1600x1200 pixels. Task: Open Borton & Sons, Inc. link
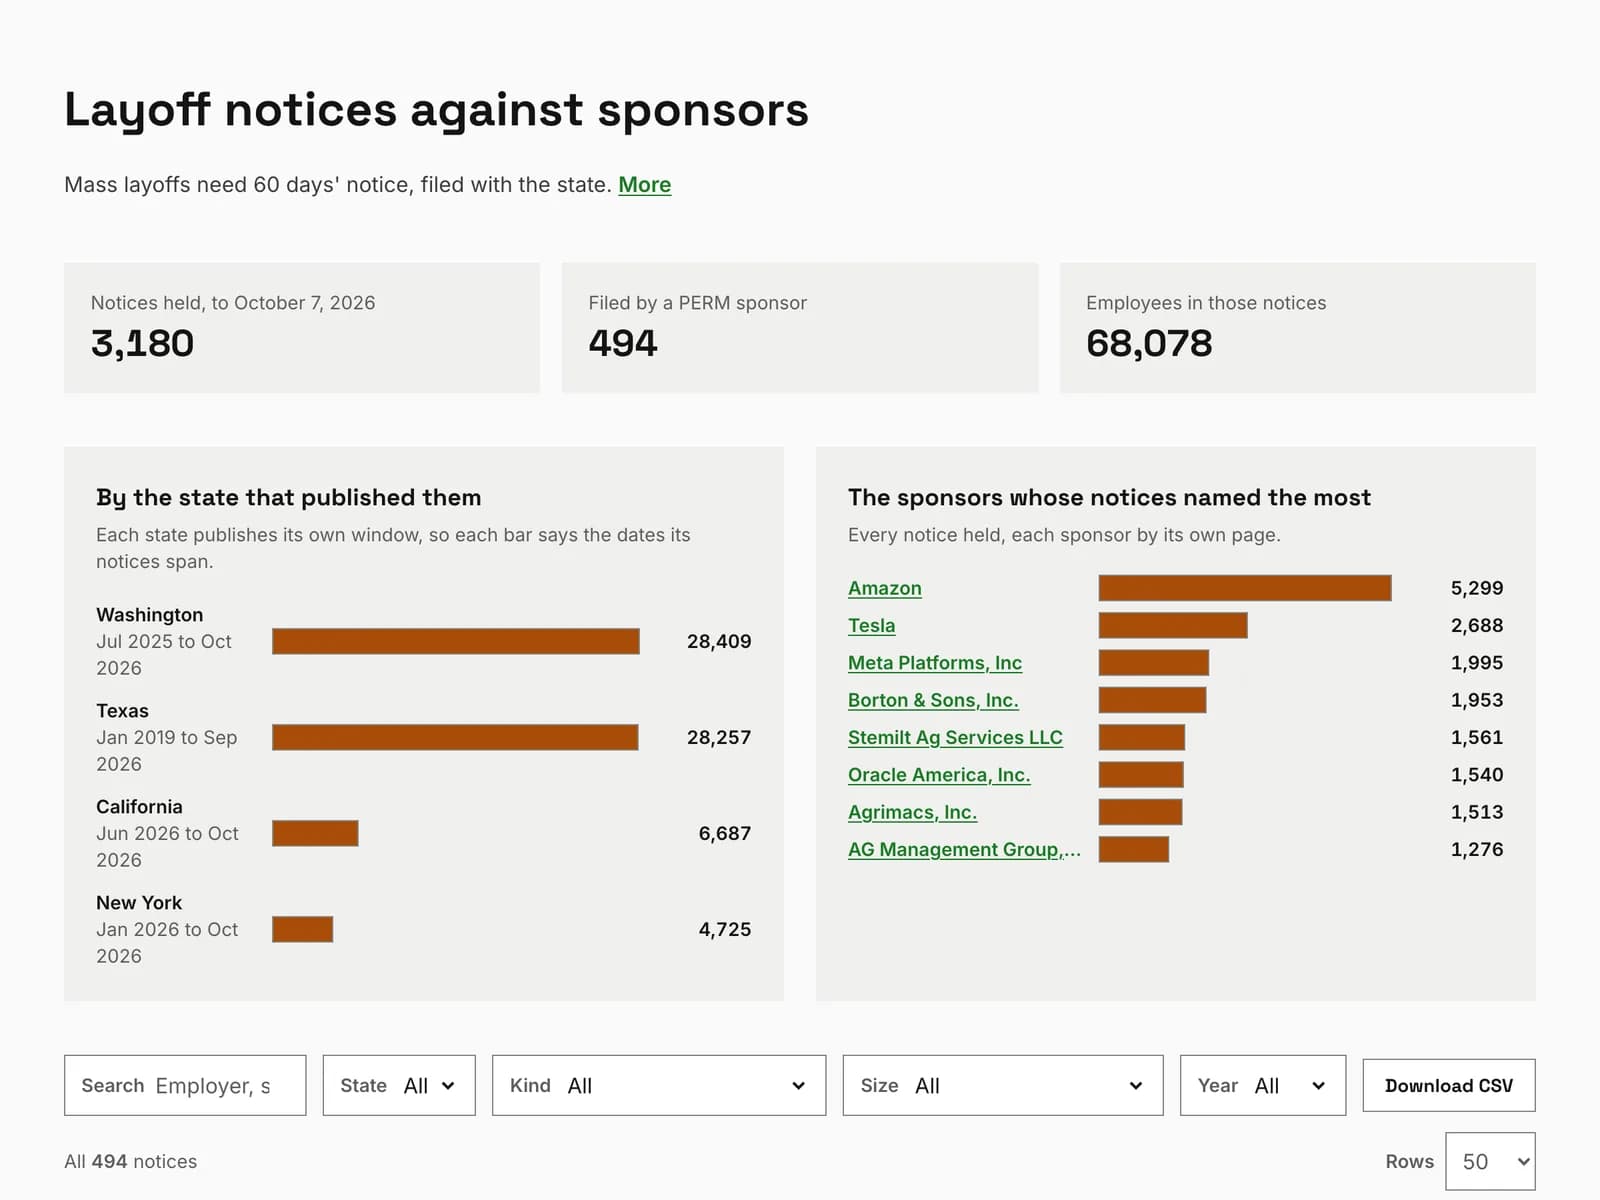click(x=933, y=700)
